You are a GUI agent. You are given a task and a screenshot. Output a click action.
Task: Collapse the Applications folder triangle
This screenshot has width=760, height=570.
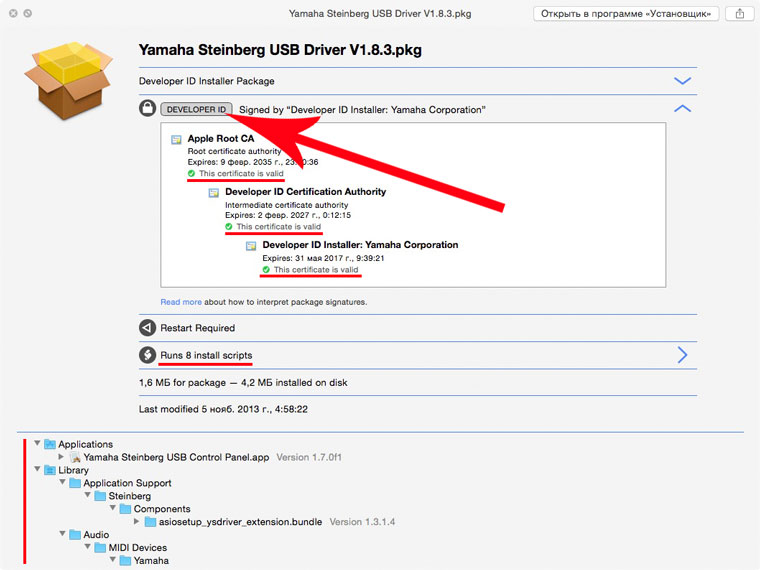point(37,443)
